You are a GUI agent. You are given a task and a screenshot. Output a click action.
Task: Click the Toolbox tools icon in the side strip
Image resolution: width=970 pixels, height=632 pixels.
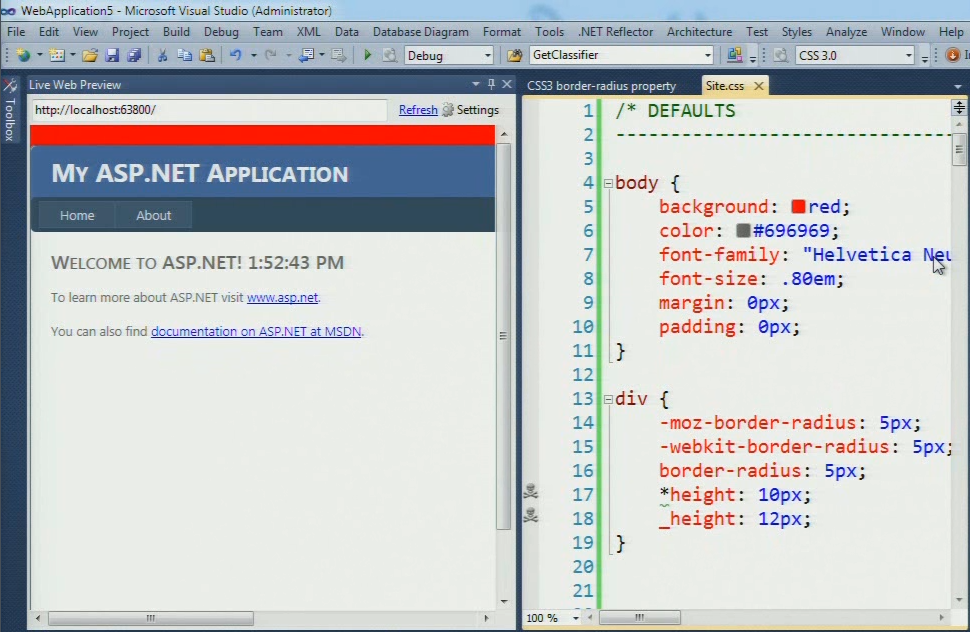click(x=10, y=85)
